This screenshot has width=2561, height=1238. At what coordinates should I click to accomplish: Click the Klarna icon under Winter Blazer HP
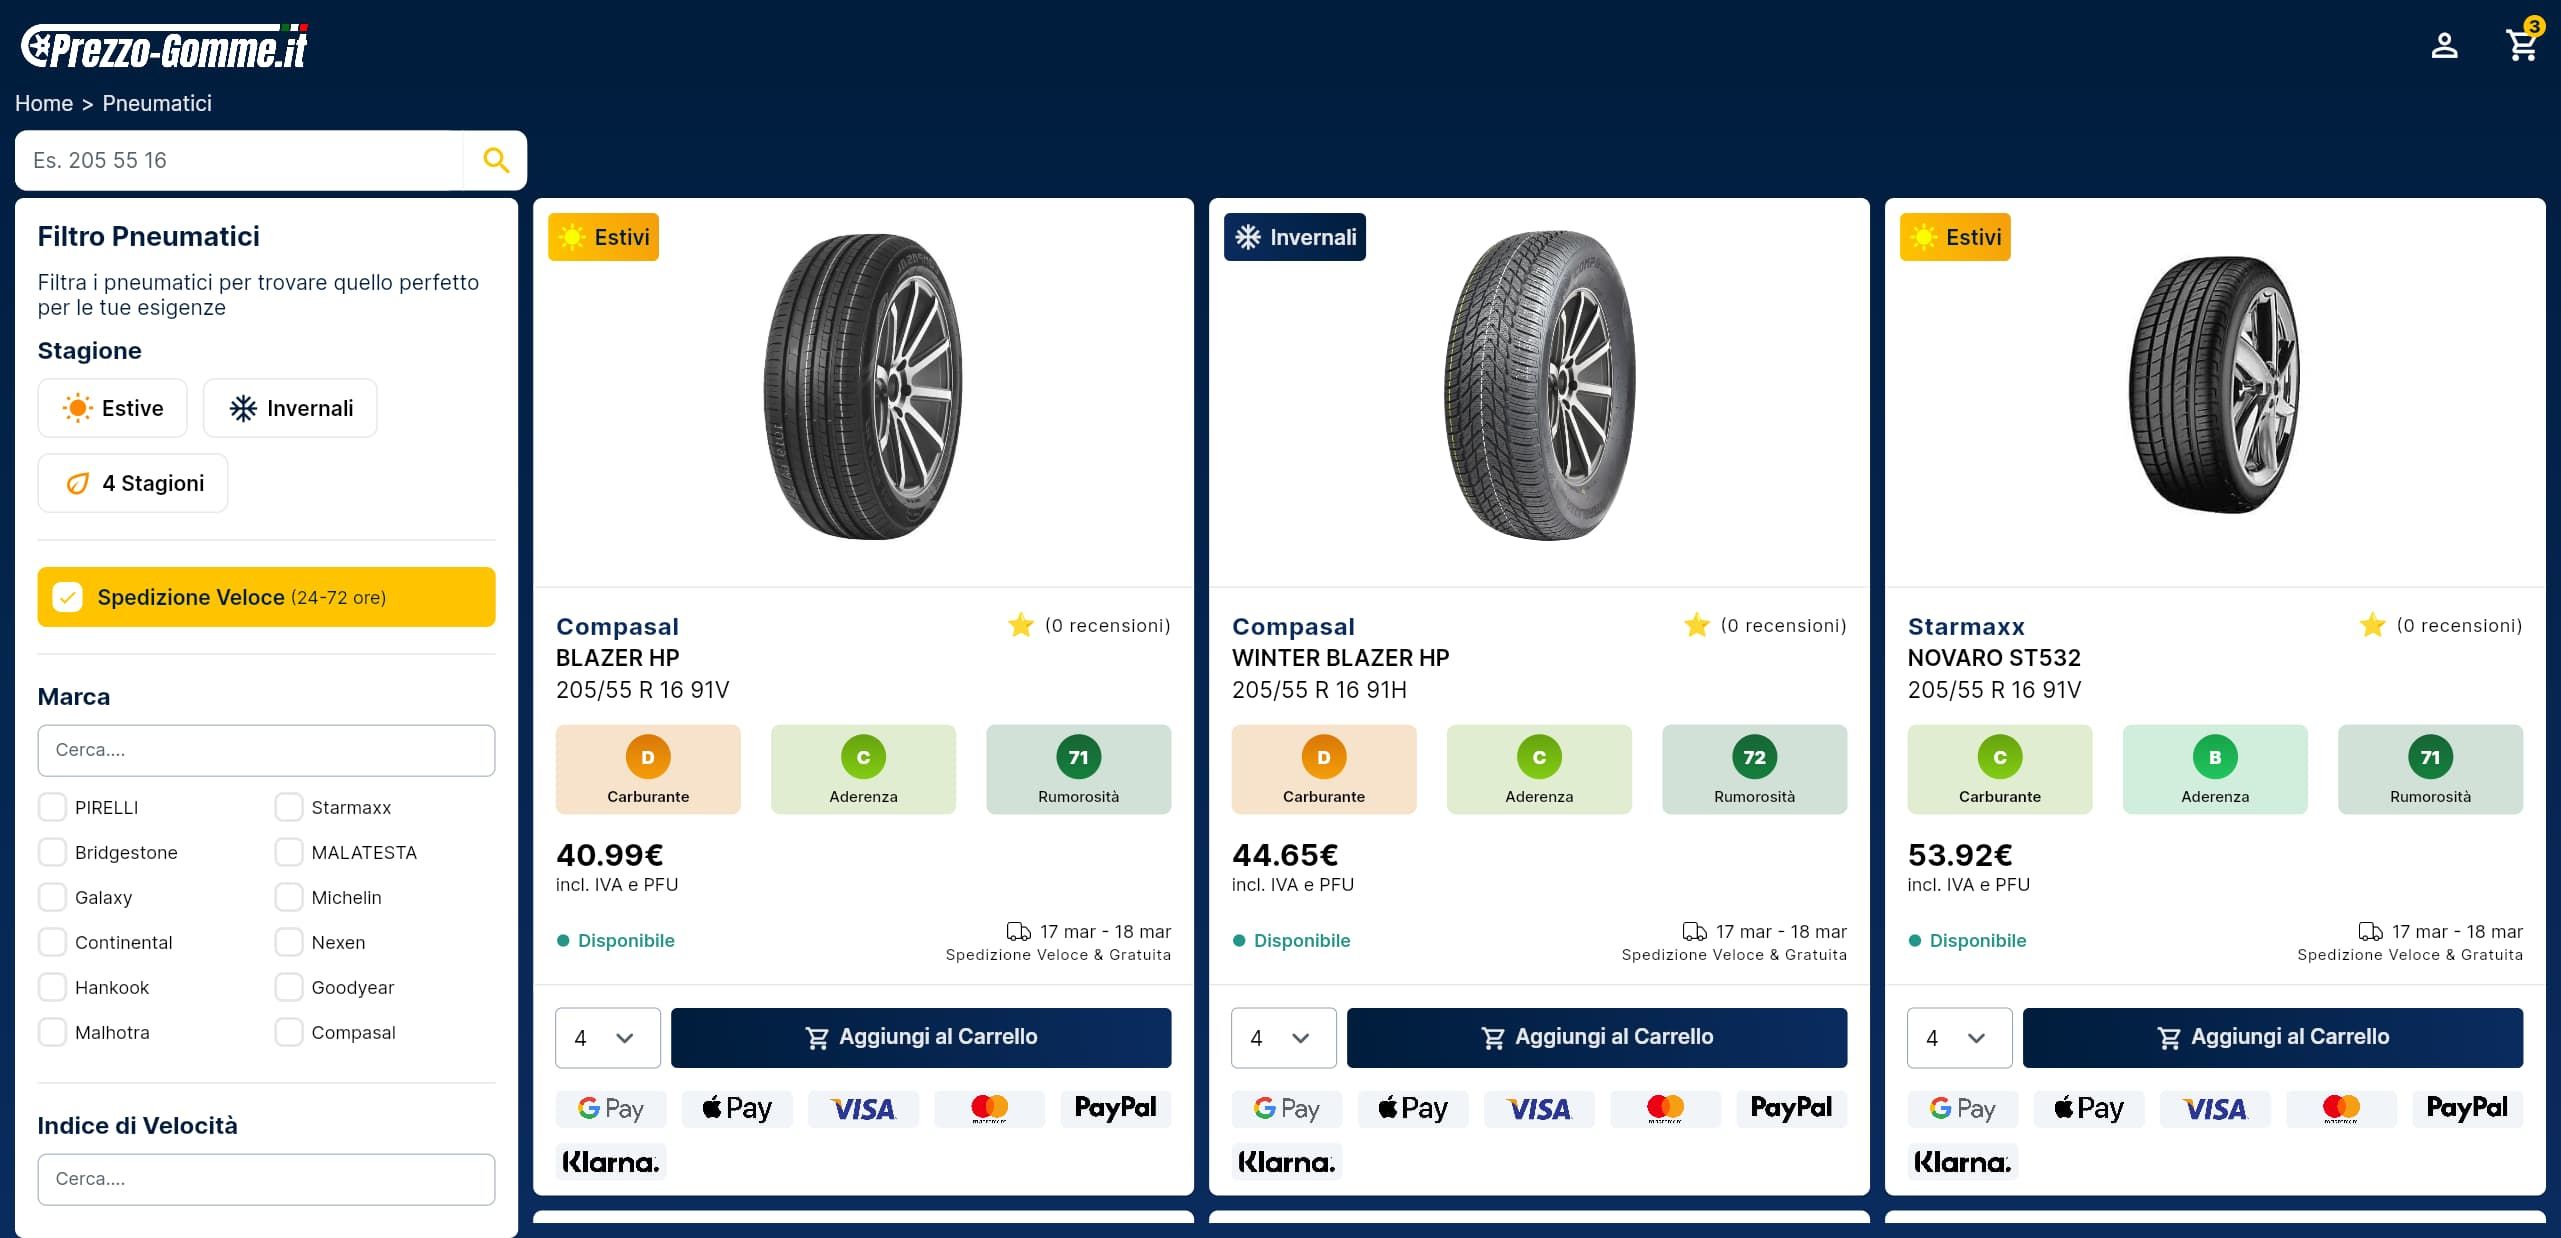point(1286,1162)
